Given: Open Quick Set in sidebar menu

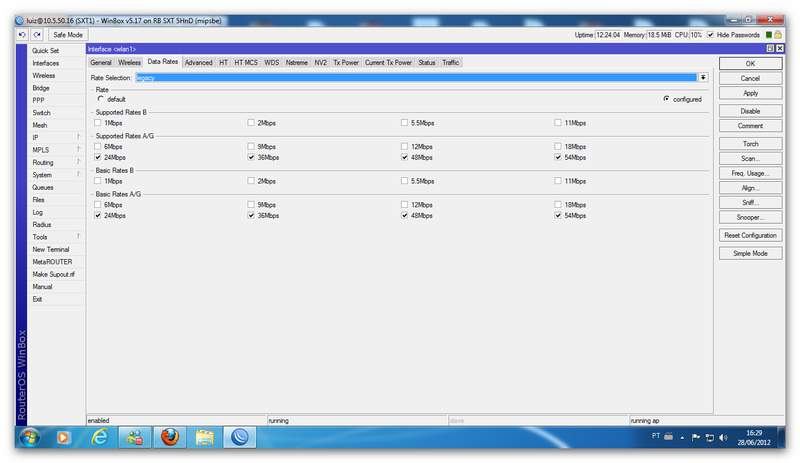Looking at the screenshot, I should tap(56, 51).
